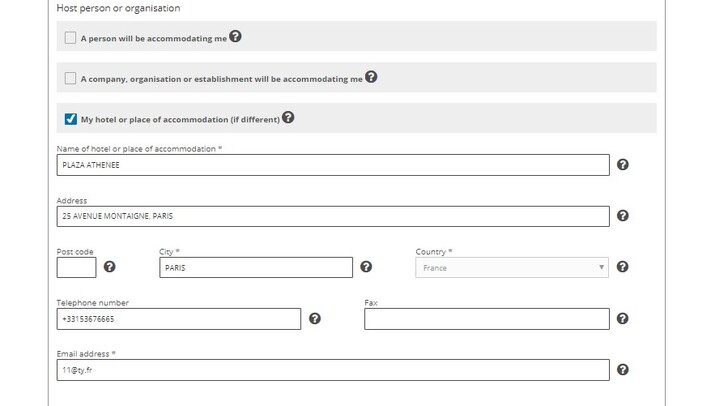The height and width of the screenshot is (406, 728).
Task: Open the Fax field help icon
Action: [x=623, y=318]
